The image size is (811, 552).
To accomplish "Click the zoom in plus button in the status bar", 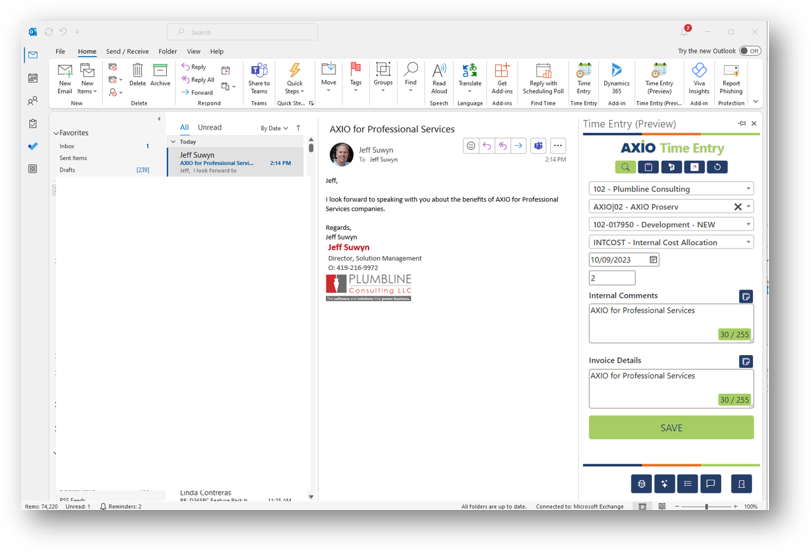I will (x=735, y=506).
